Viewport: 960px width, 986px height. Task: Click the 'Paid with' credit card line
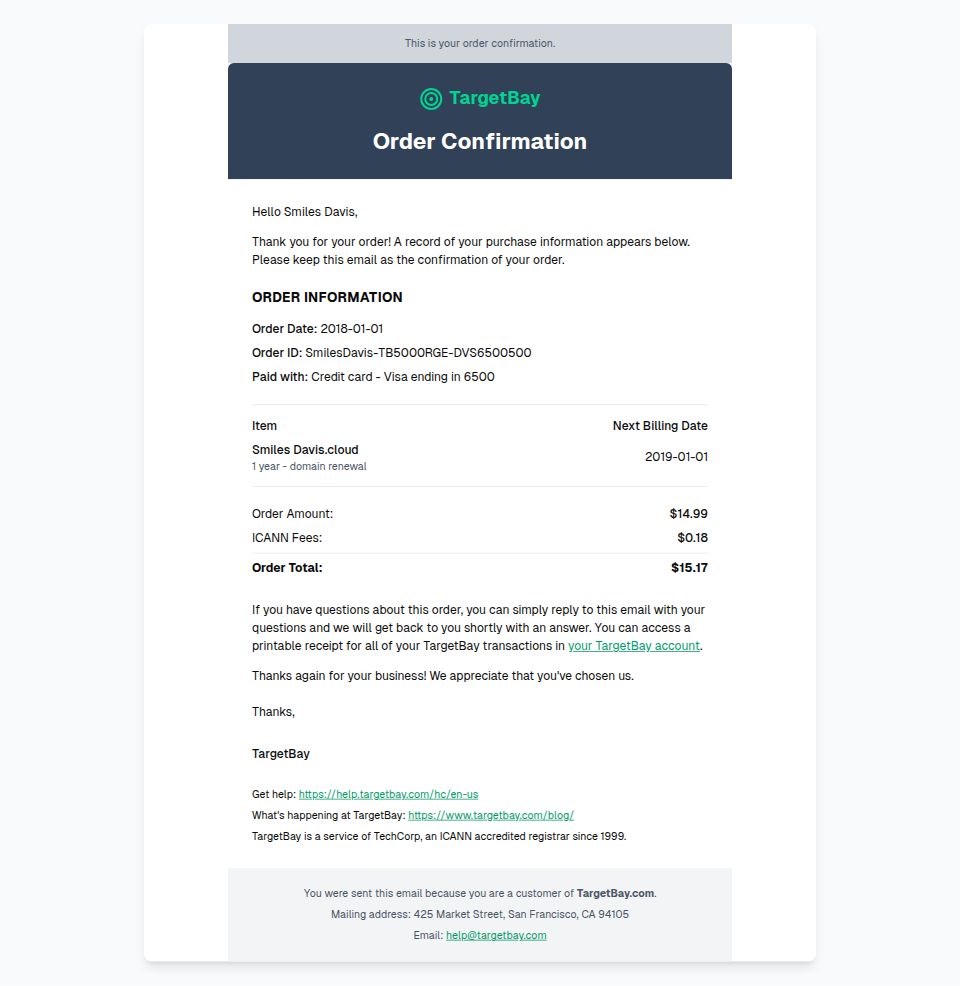pos(373,377)
